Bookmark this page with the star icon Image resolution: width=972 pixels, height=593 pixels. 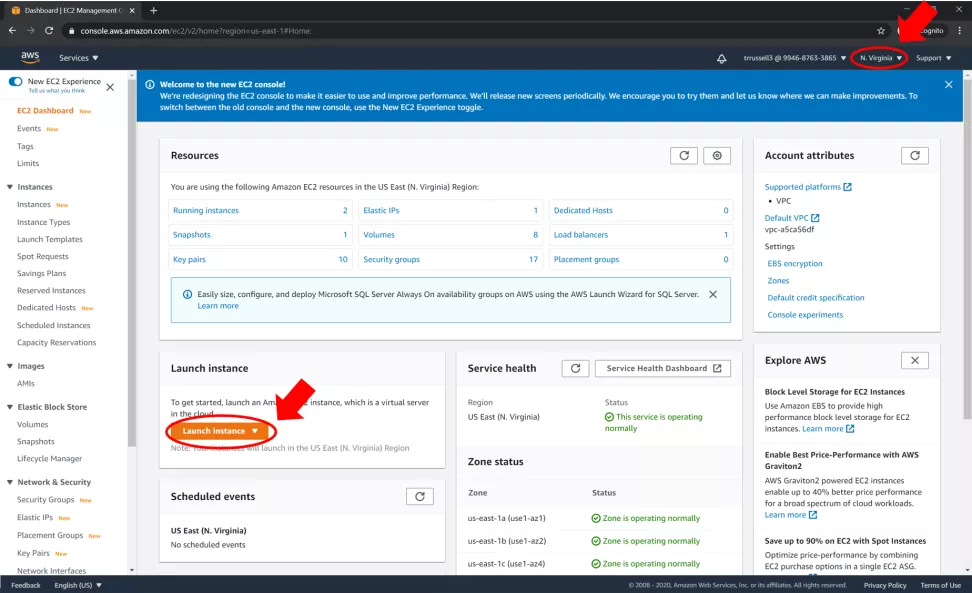(x=881, y=30)
